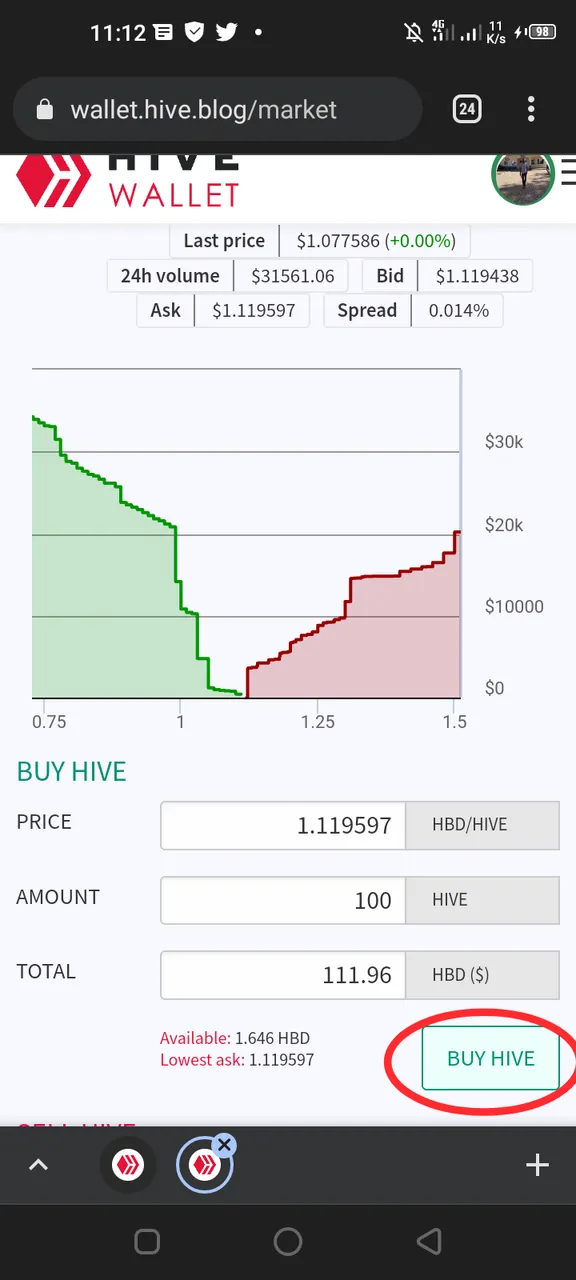
Task: Tap the muted bell status icon
Action: 414,32
